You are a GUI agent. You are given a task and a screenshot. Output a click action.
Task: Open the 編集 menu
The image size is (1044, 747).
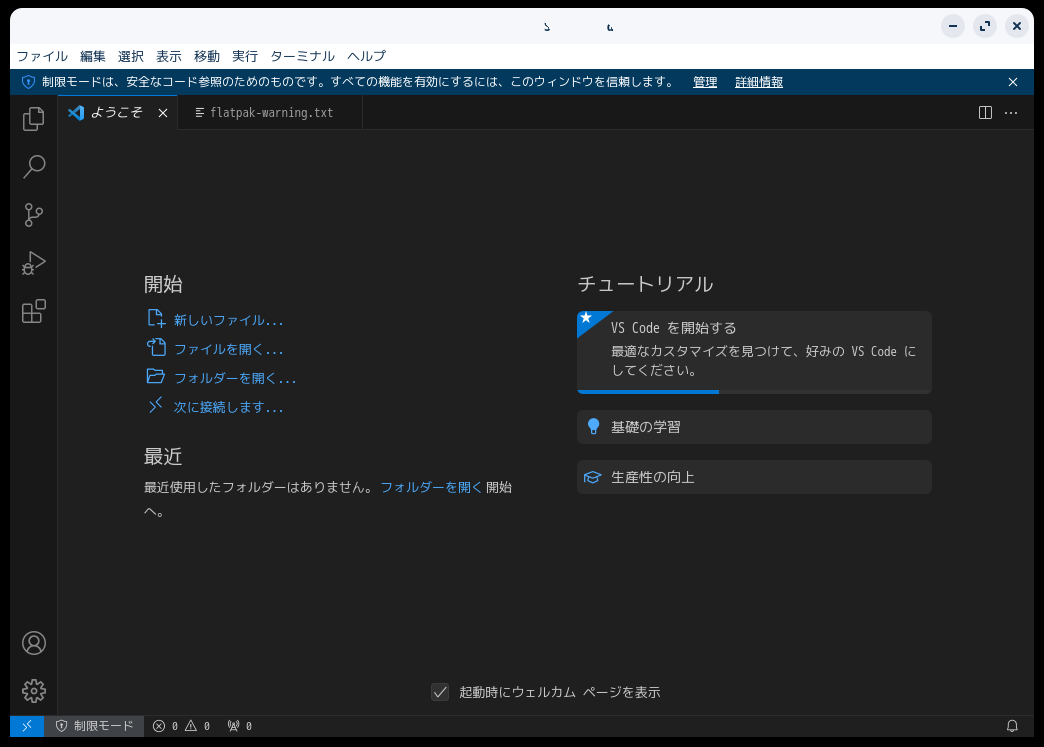pyautogui.click(x=93, y=57)
